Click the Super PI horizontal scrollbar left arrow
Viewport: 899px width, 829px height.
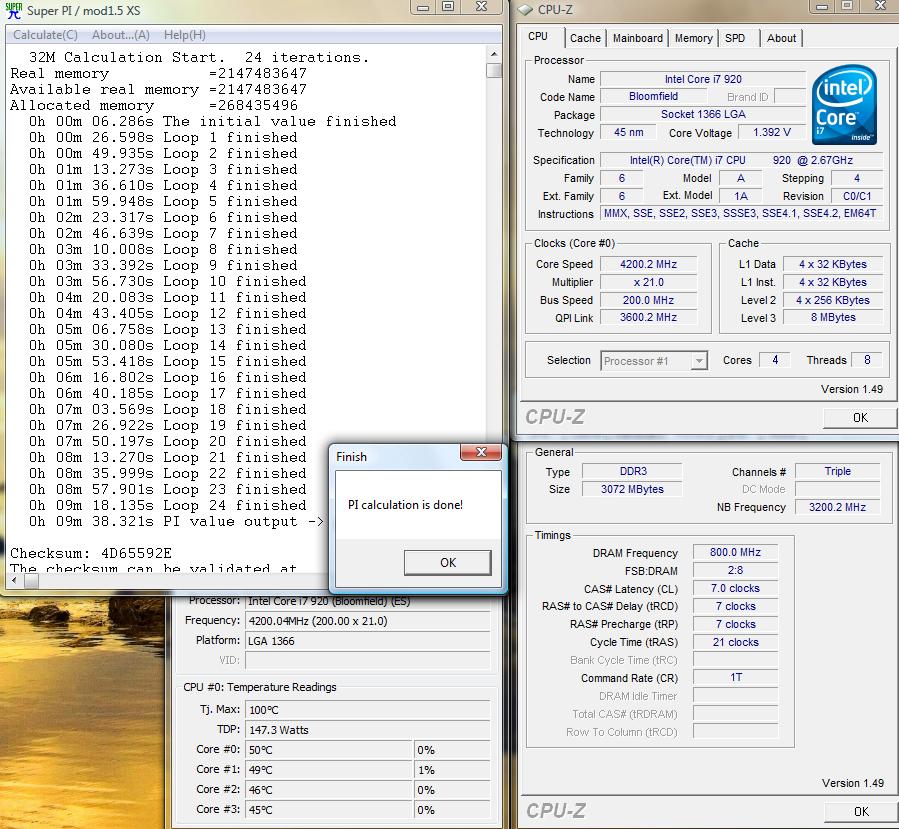(x=14, y=581)
